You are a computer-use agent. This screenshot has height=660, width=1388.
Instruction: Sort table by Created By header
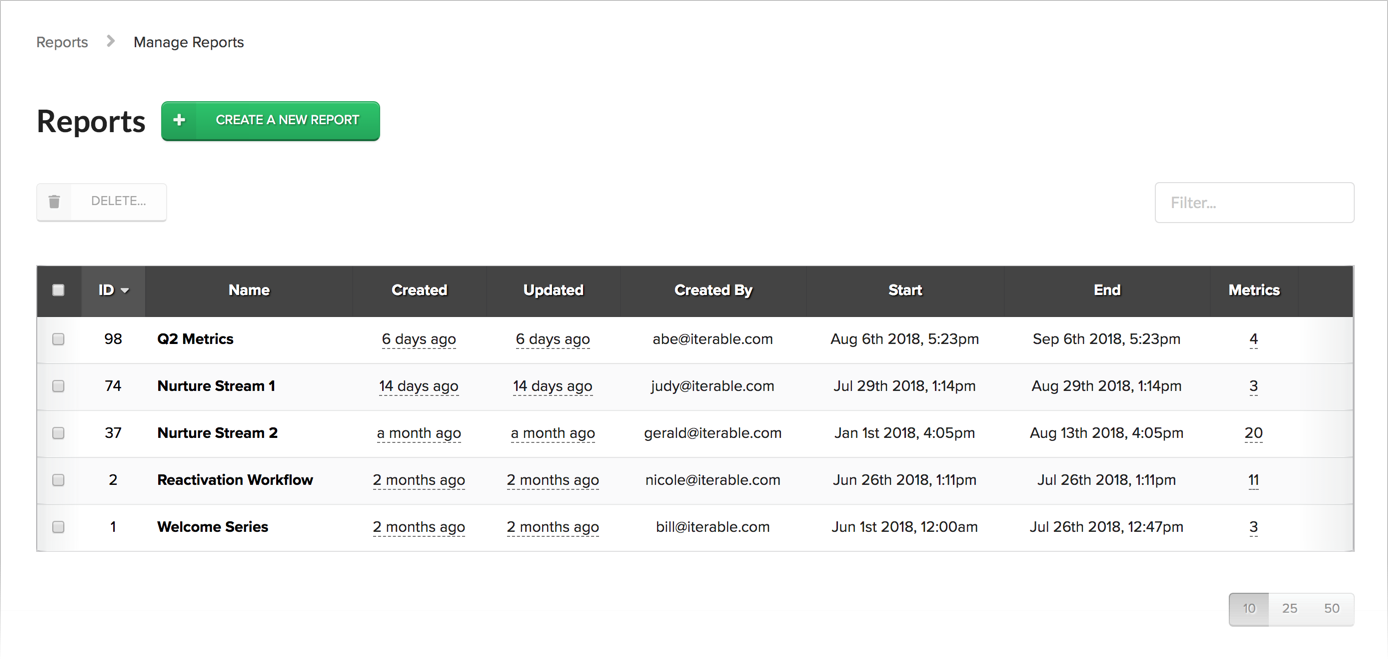tap(713, 290)
